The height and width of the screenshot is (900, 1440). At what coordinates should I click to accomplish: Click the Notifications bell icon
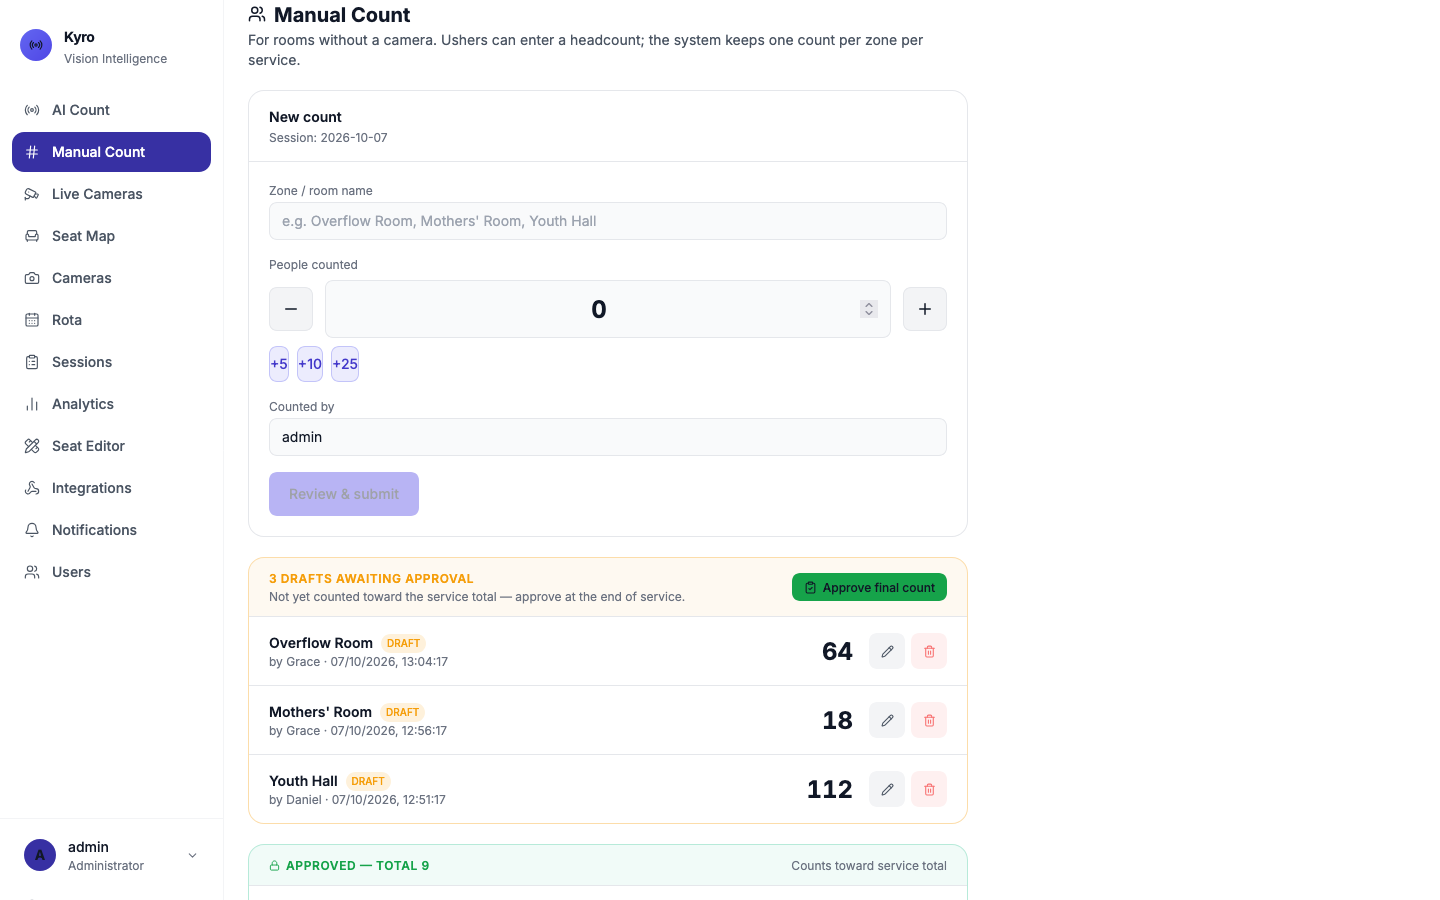[32, 530]
